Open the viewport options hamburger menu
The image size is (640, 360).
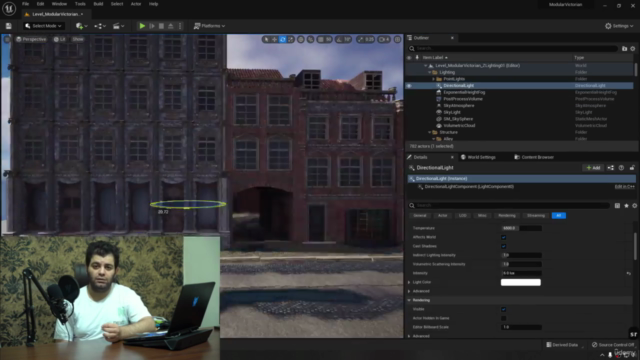(x=7, y=39)
